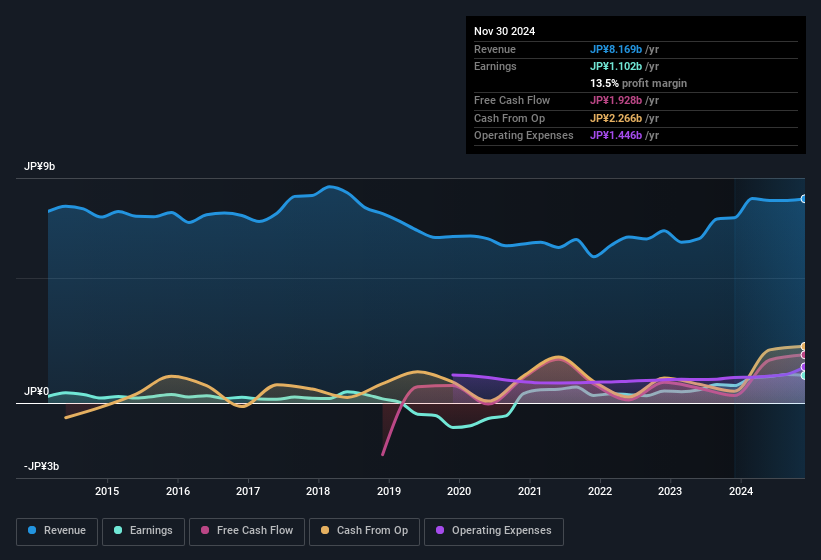The height and width of the screenshot is (560, 821).
Task: Select the 2018 label on the x-axis
Action: pos(318,491)
